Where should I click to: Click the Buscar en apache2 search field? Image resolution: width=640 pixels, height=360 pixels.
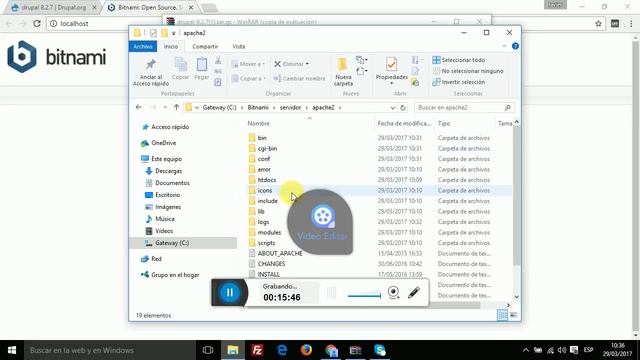point(464,107)
